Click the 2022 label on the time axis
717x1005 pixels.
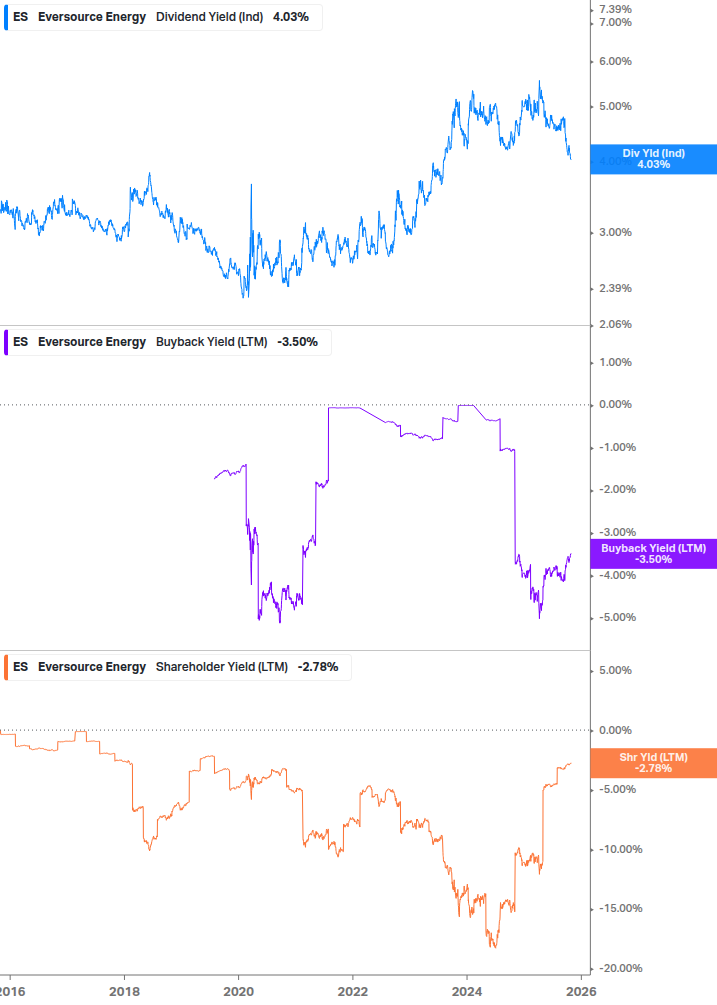(352, 991)
